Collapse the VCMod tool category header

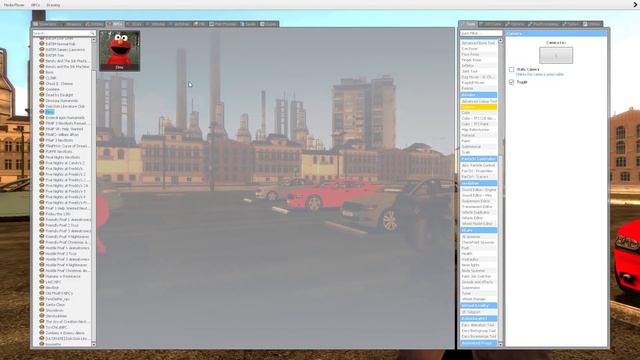point(479,230)
